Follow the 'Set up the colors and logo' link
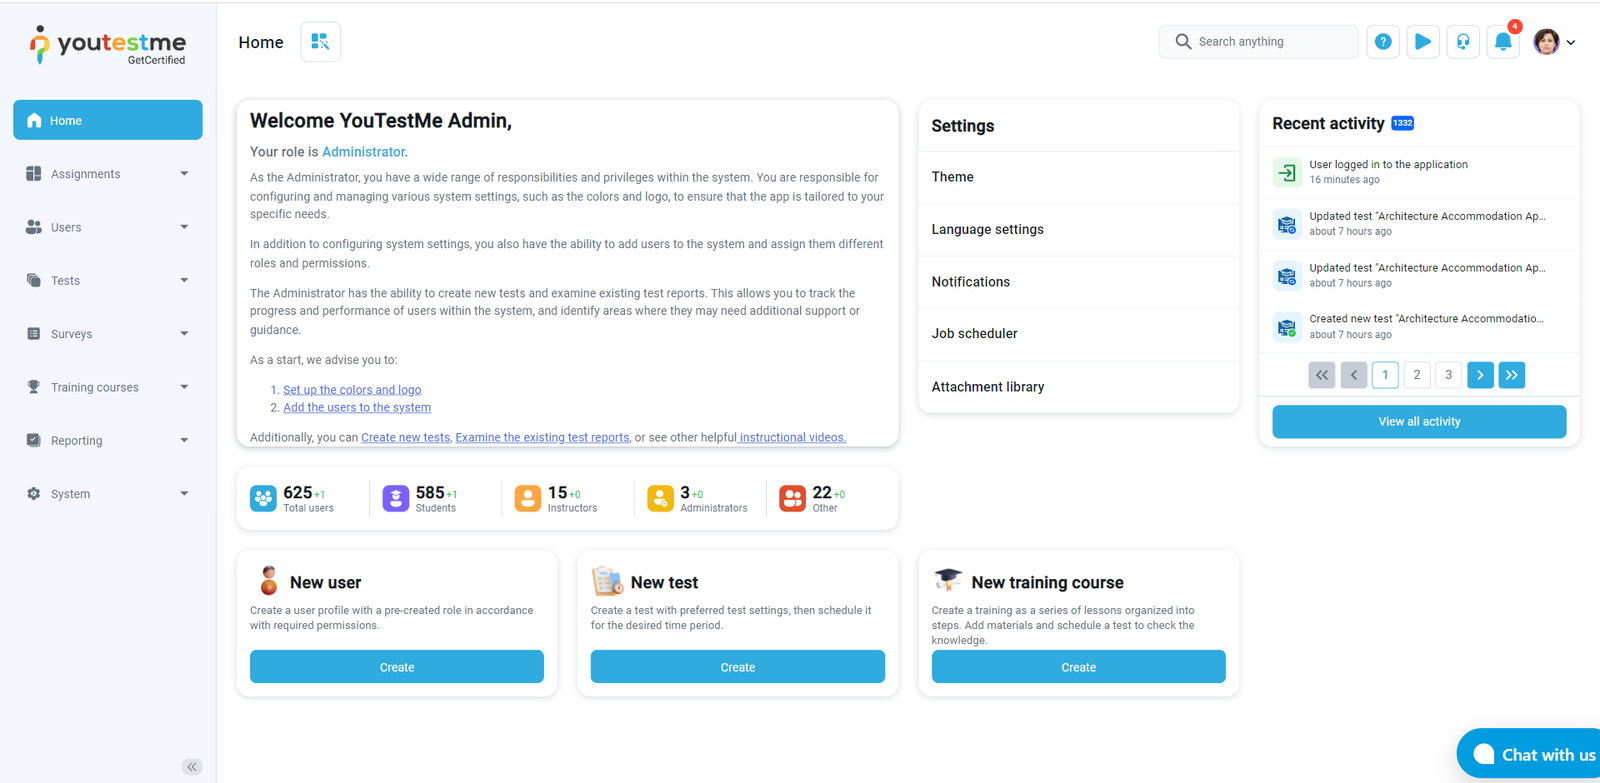The width and height of the screenshot is (1600, 783). click(352, 390)
